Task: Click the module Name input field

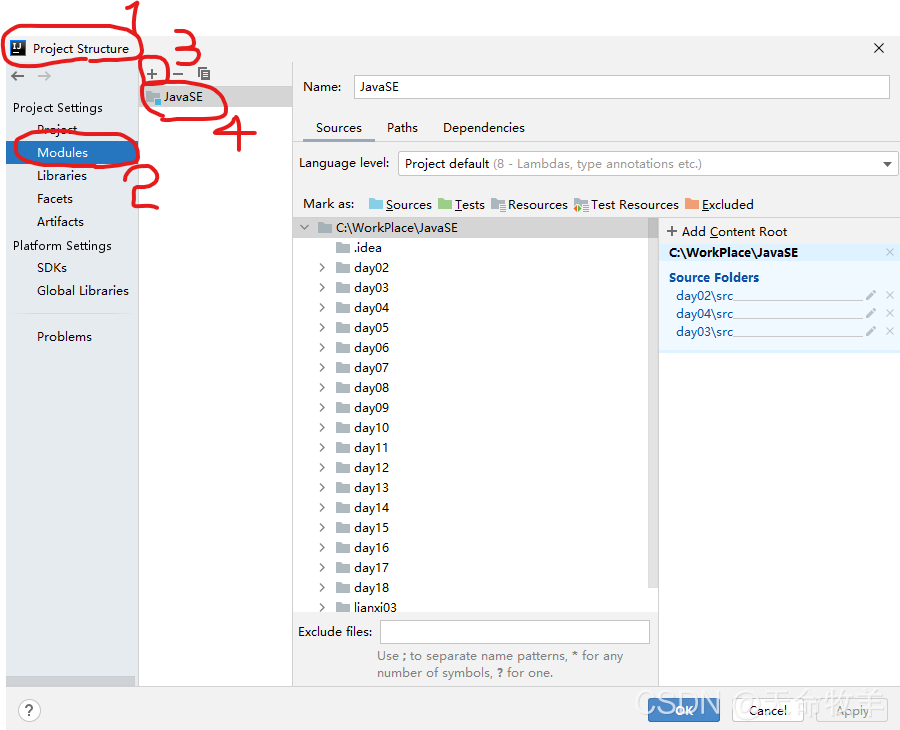Action: 622,87
